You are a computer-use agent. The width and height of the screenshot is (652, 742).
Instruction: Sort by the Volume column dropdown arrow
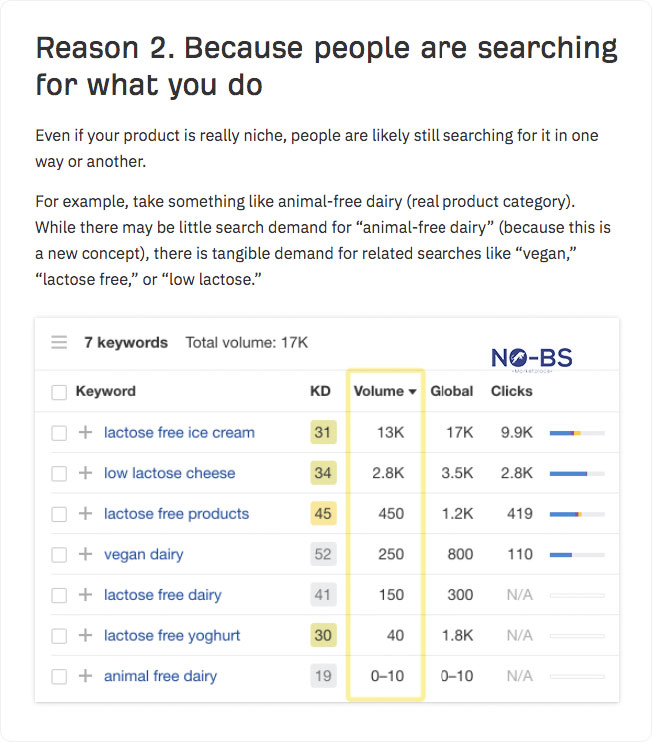(412, 392)
